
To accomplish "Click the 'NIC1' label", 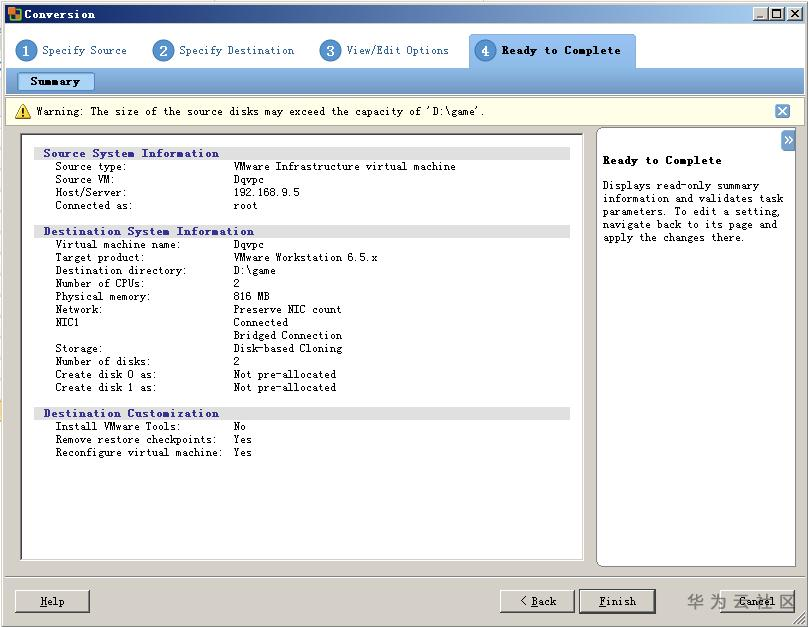I will click(67, 323).
